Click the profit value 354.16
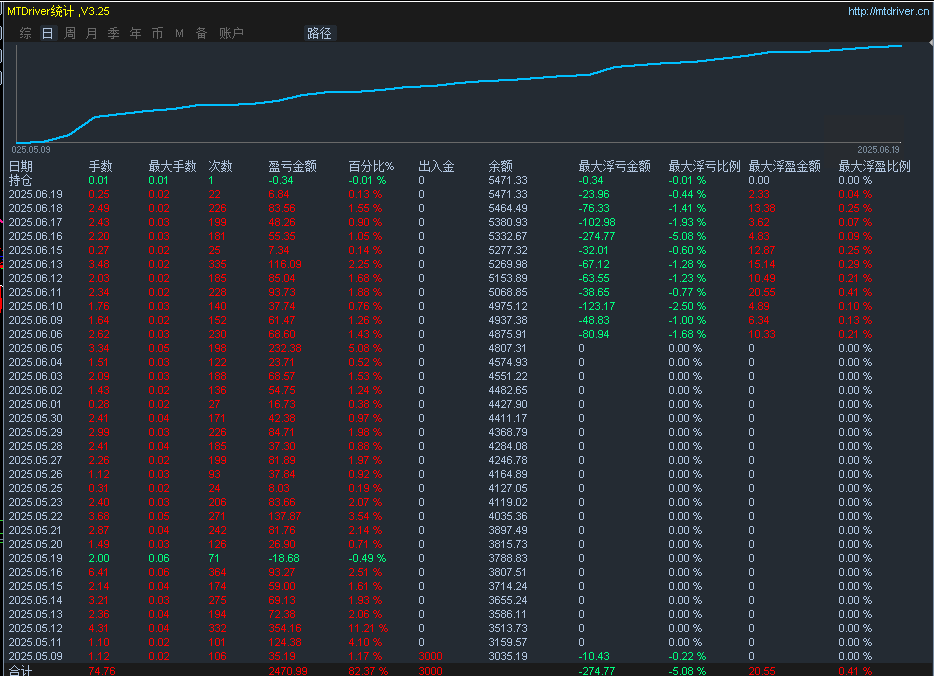The height and width of the screenshot is (676, 934). pos(285,628)
